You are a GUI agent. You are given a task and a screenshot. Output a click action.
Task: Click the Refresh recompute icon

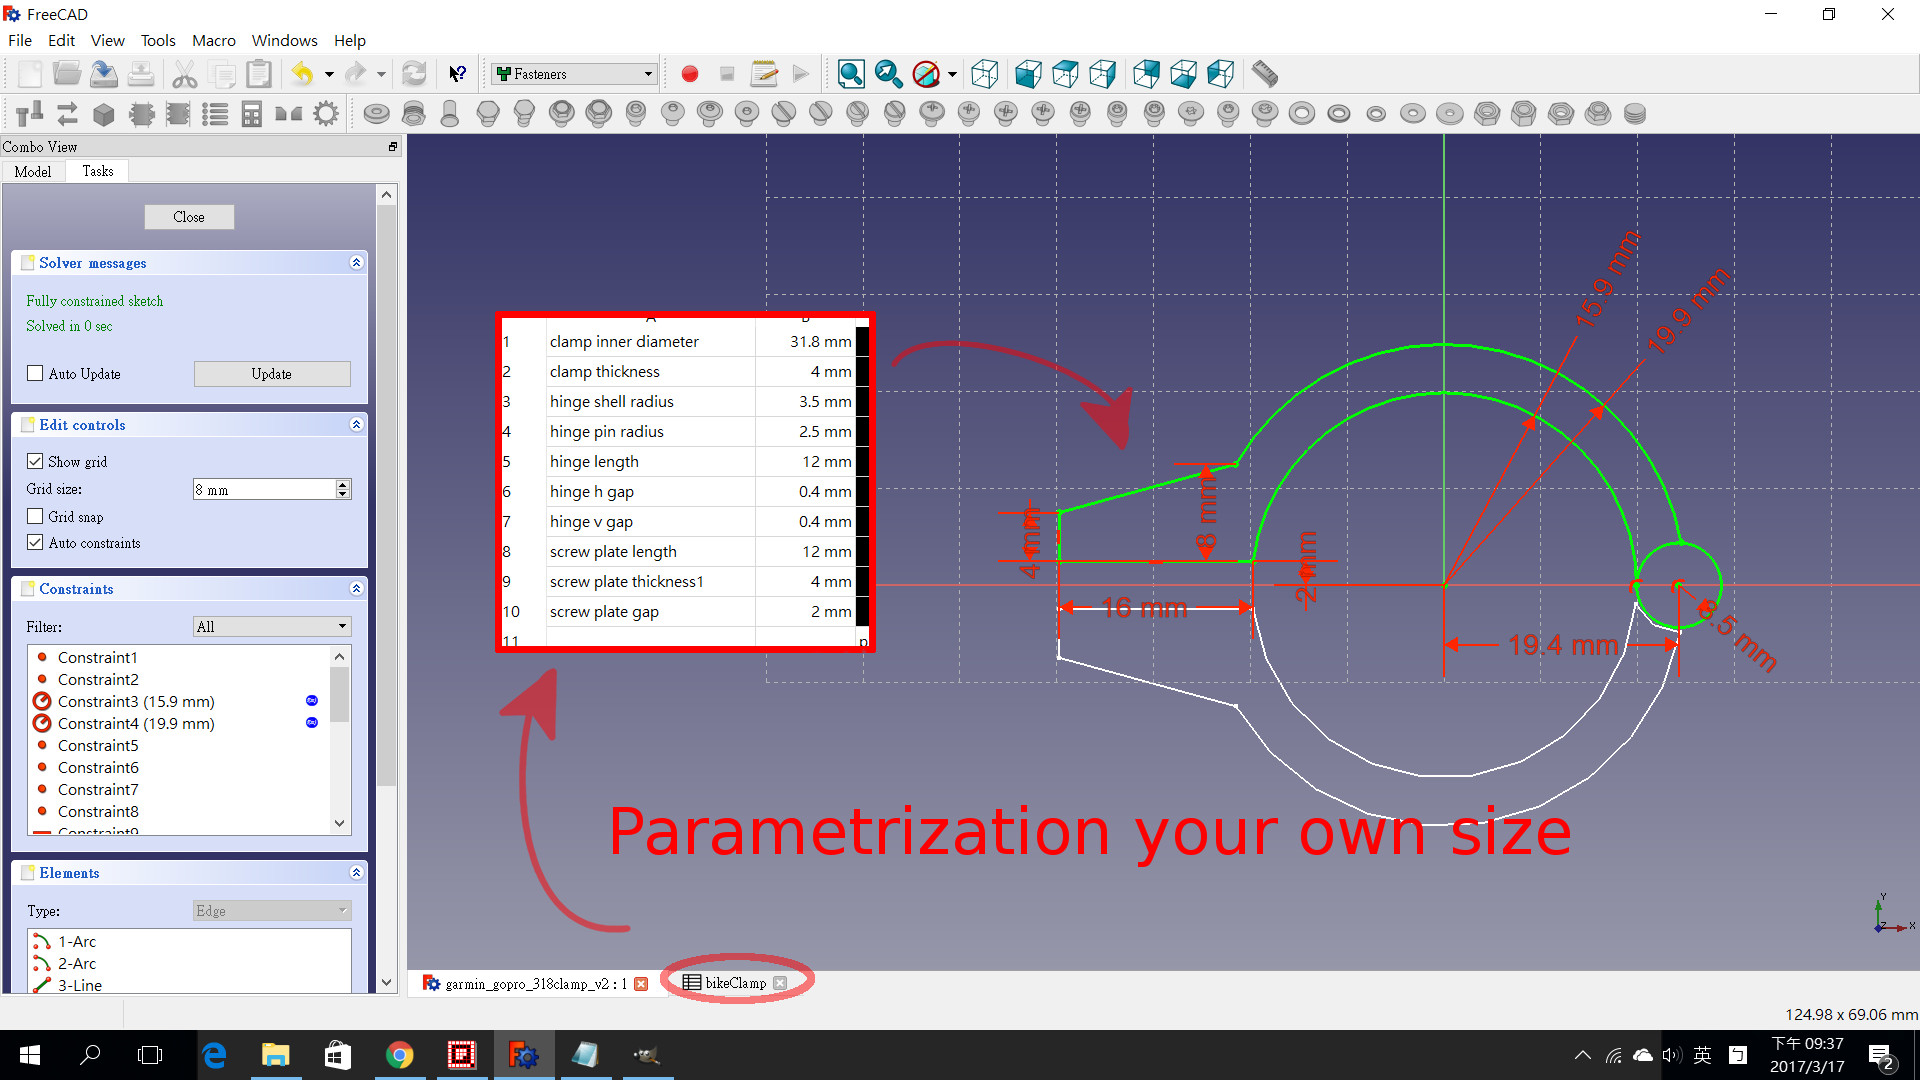pos(414,74)
